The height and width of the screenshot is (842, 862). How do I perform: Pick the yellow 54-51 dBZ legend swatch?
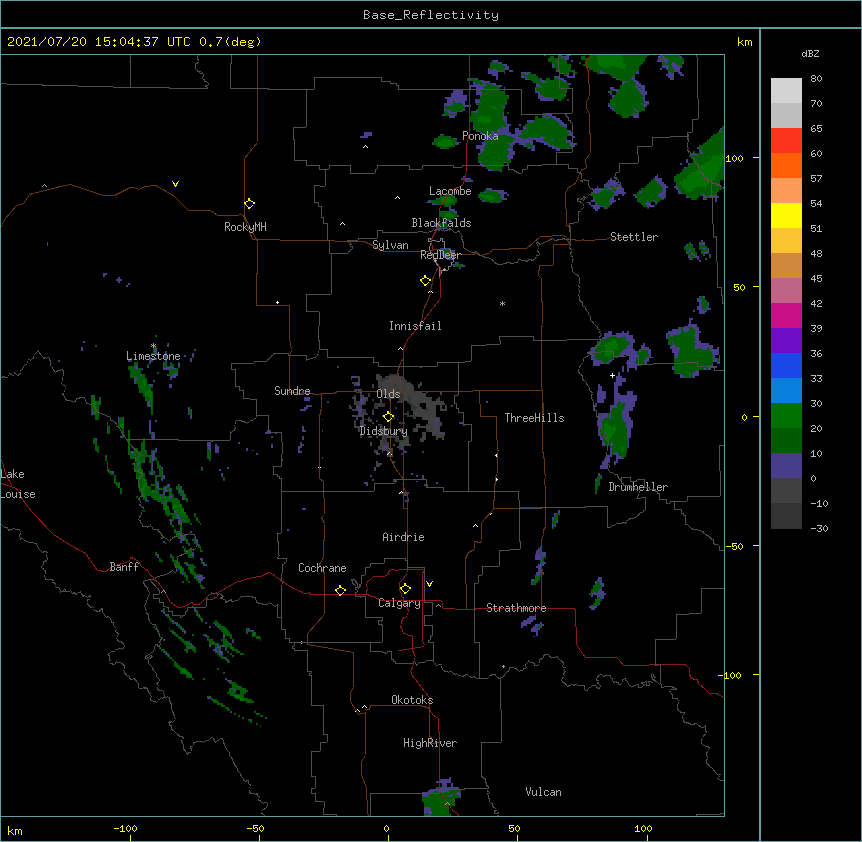coord(786,215)
